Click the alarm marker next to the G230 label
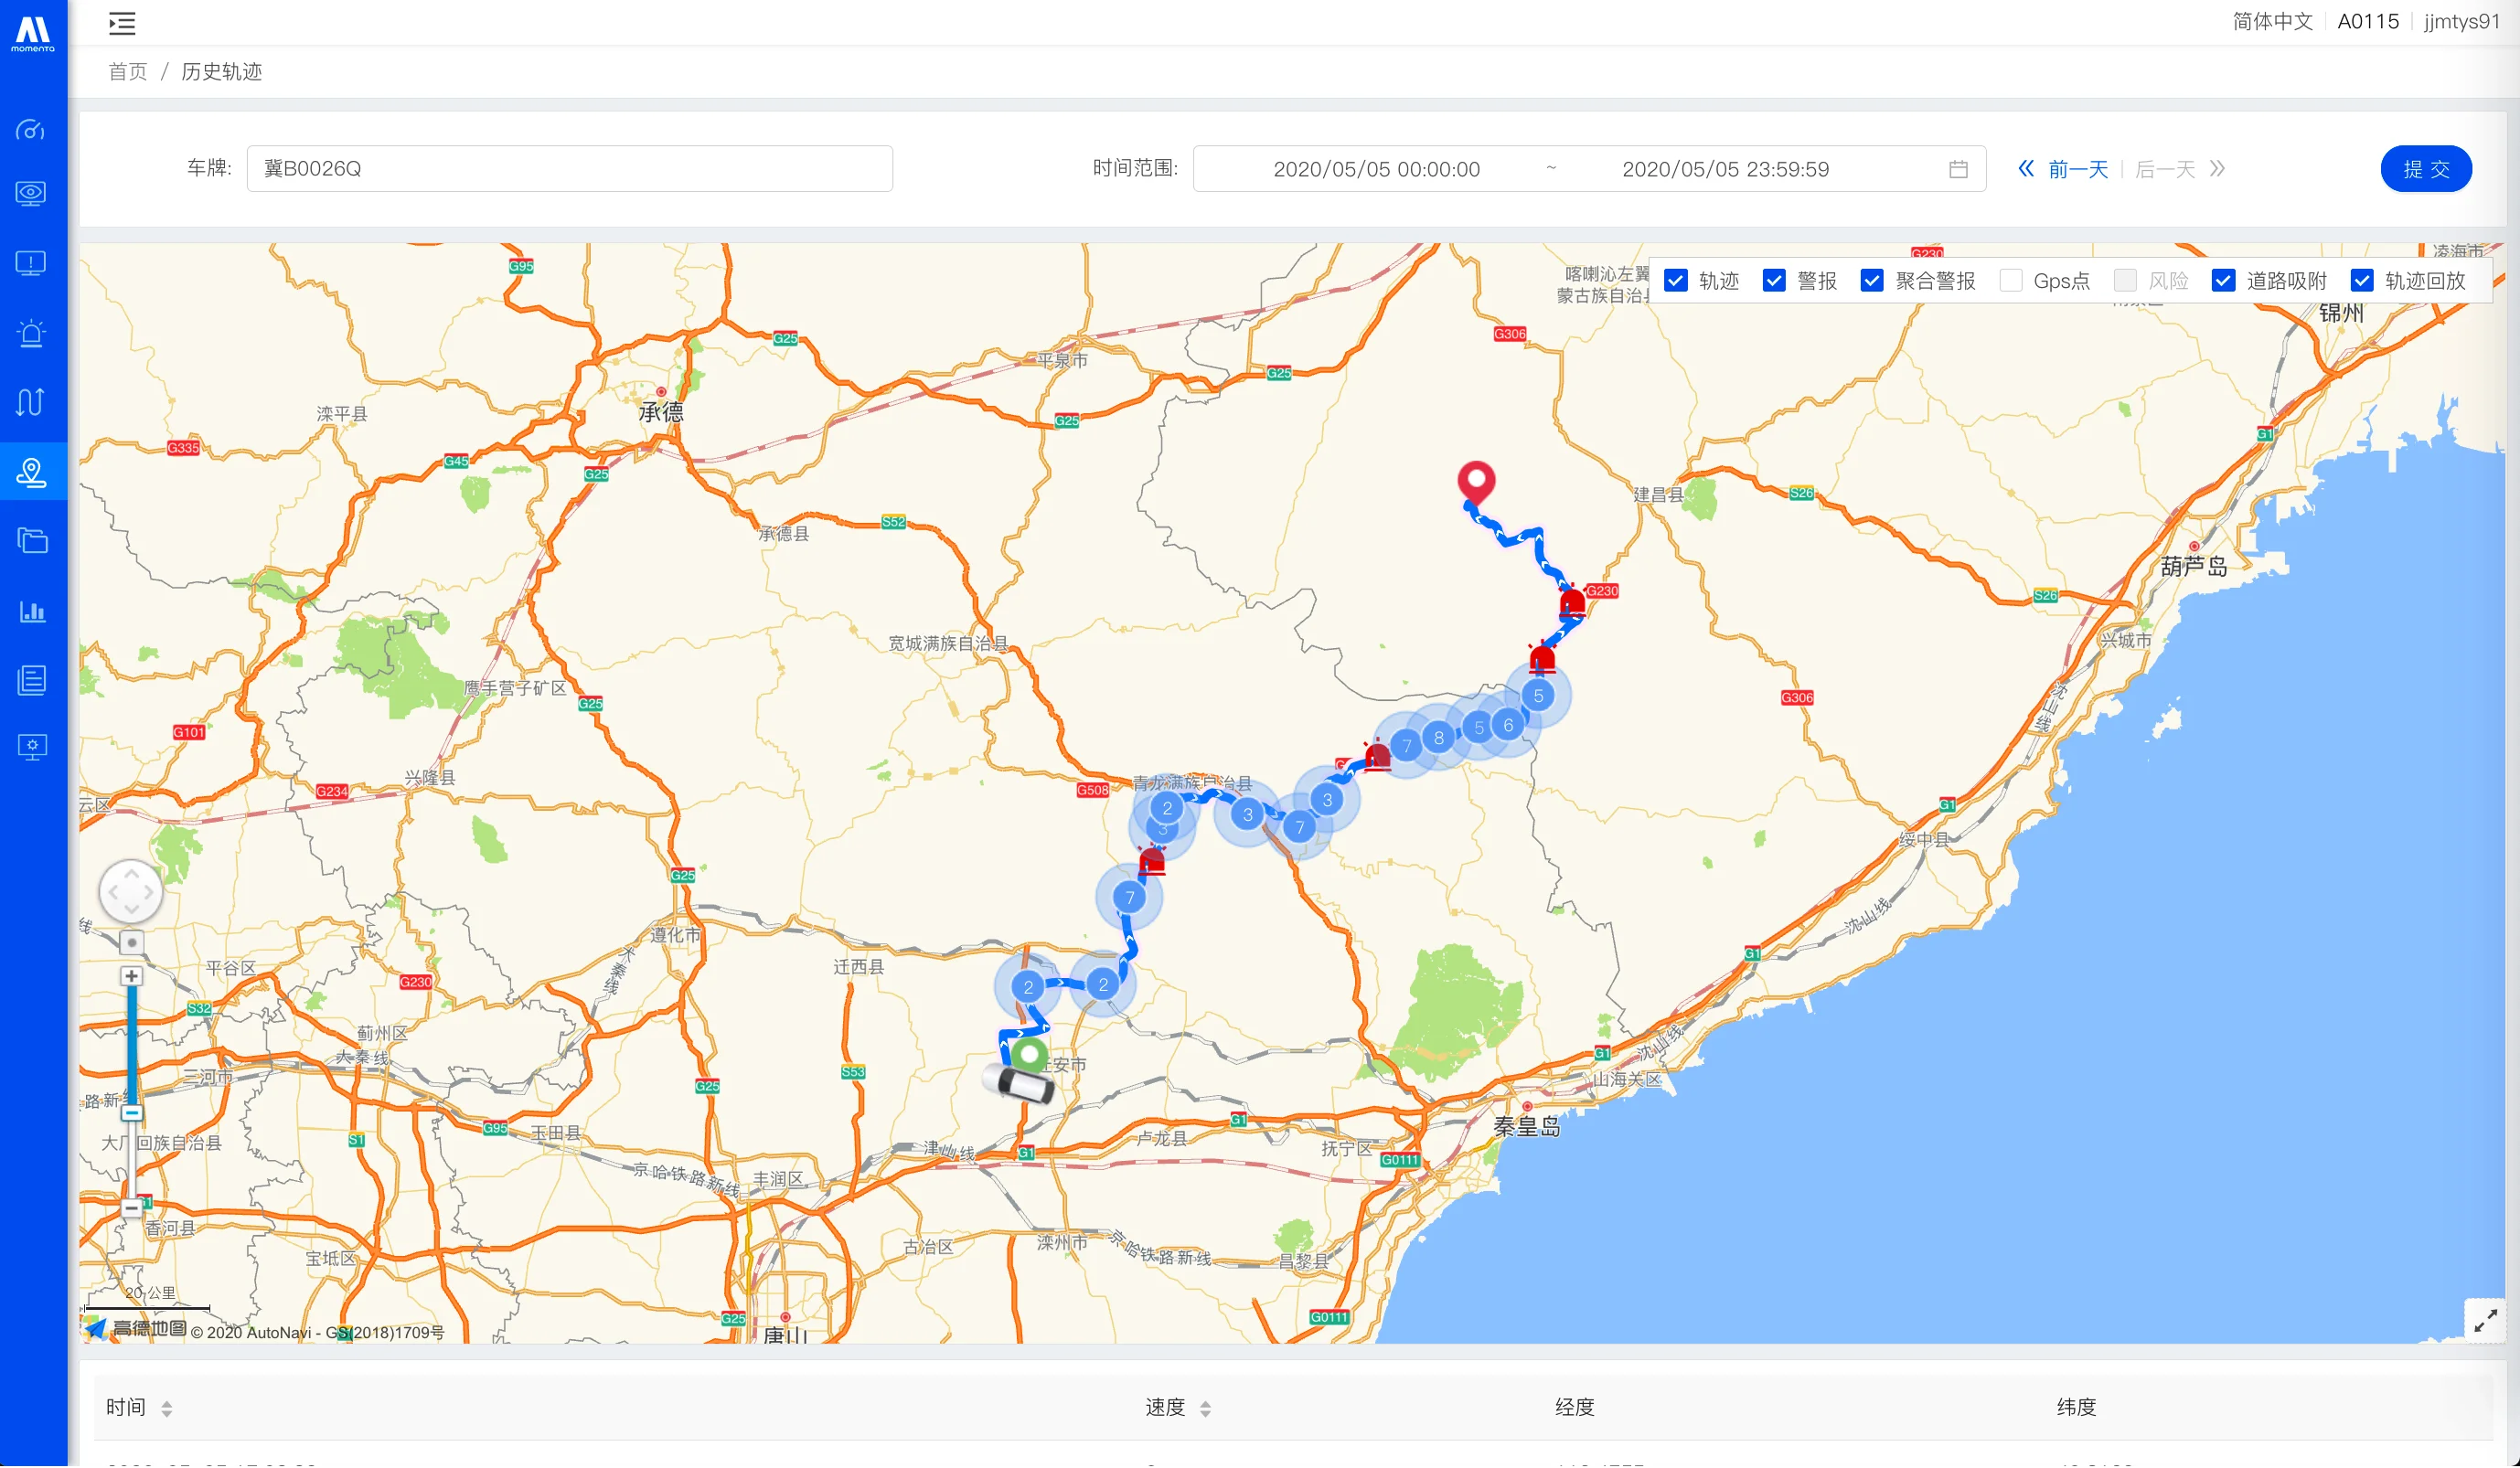 (1572, 602)
